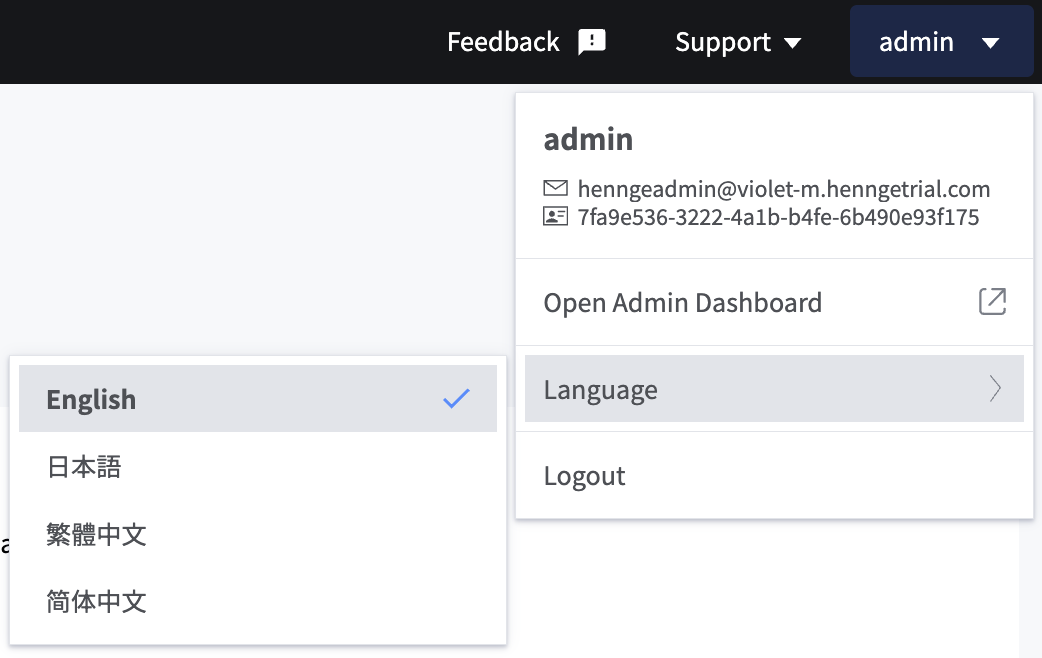Viewport: 1042px width, 658px height.
Task: Collapse the admin account dropdown
Action: (941, 41)
